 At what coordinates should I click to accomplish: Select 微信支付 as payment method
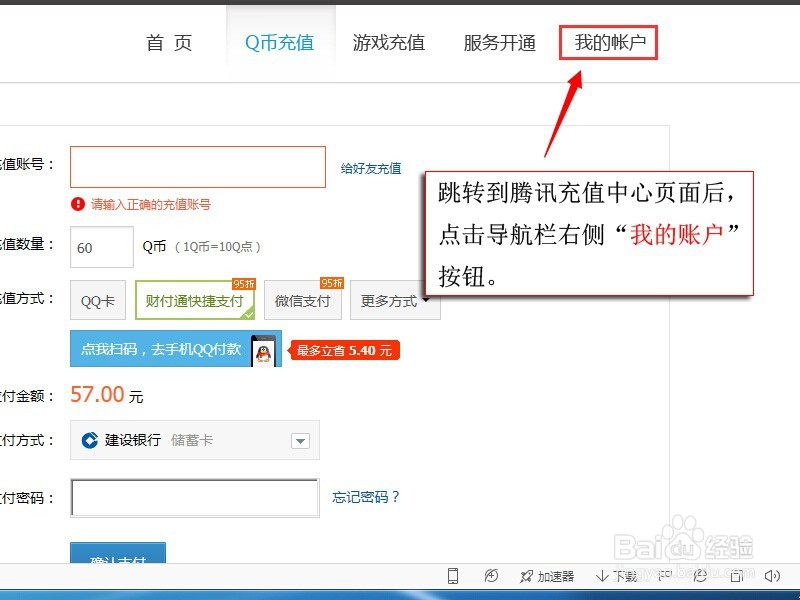(303, 300)
